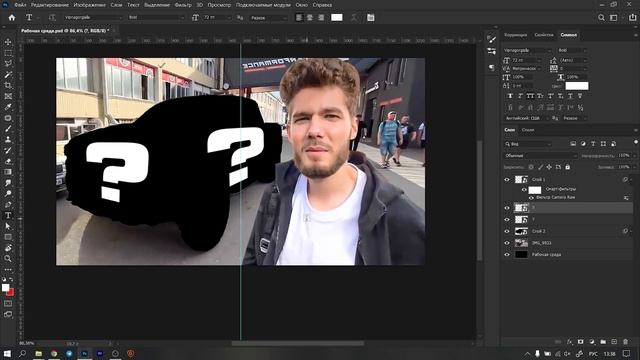Viewport: 640px width, 360px height.
Task: Open the Изображение menu
Action: pos(89,5)
